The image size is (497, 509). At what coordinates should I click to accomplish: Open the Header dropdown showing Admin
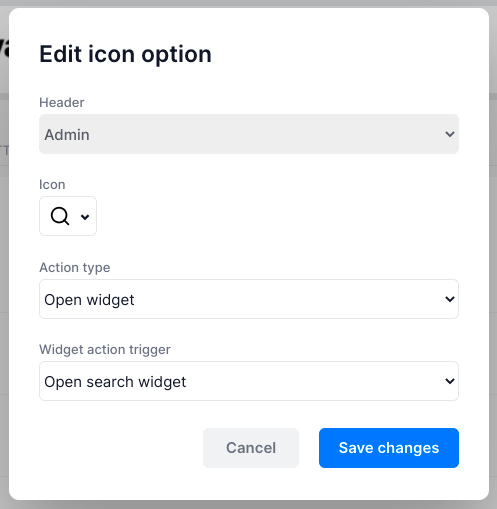click(x=249, y=134)
